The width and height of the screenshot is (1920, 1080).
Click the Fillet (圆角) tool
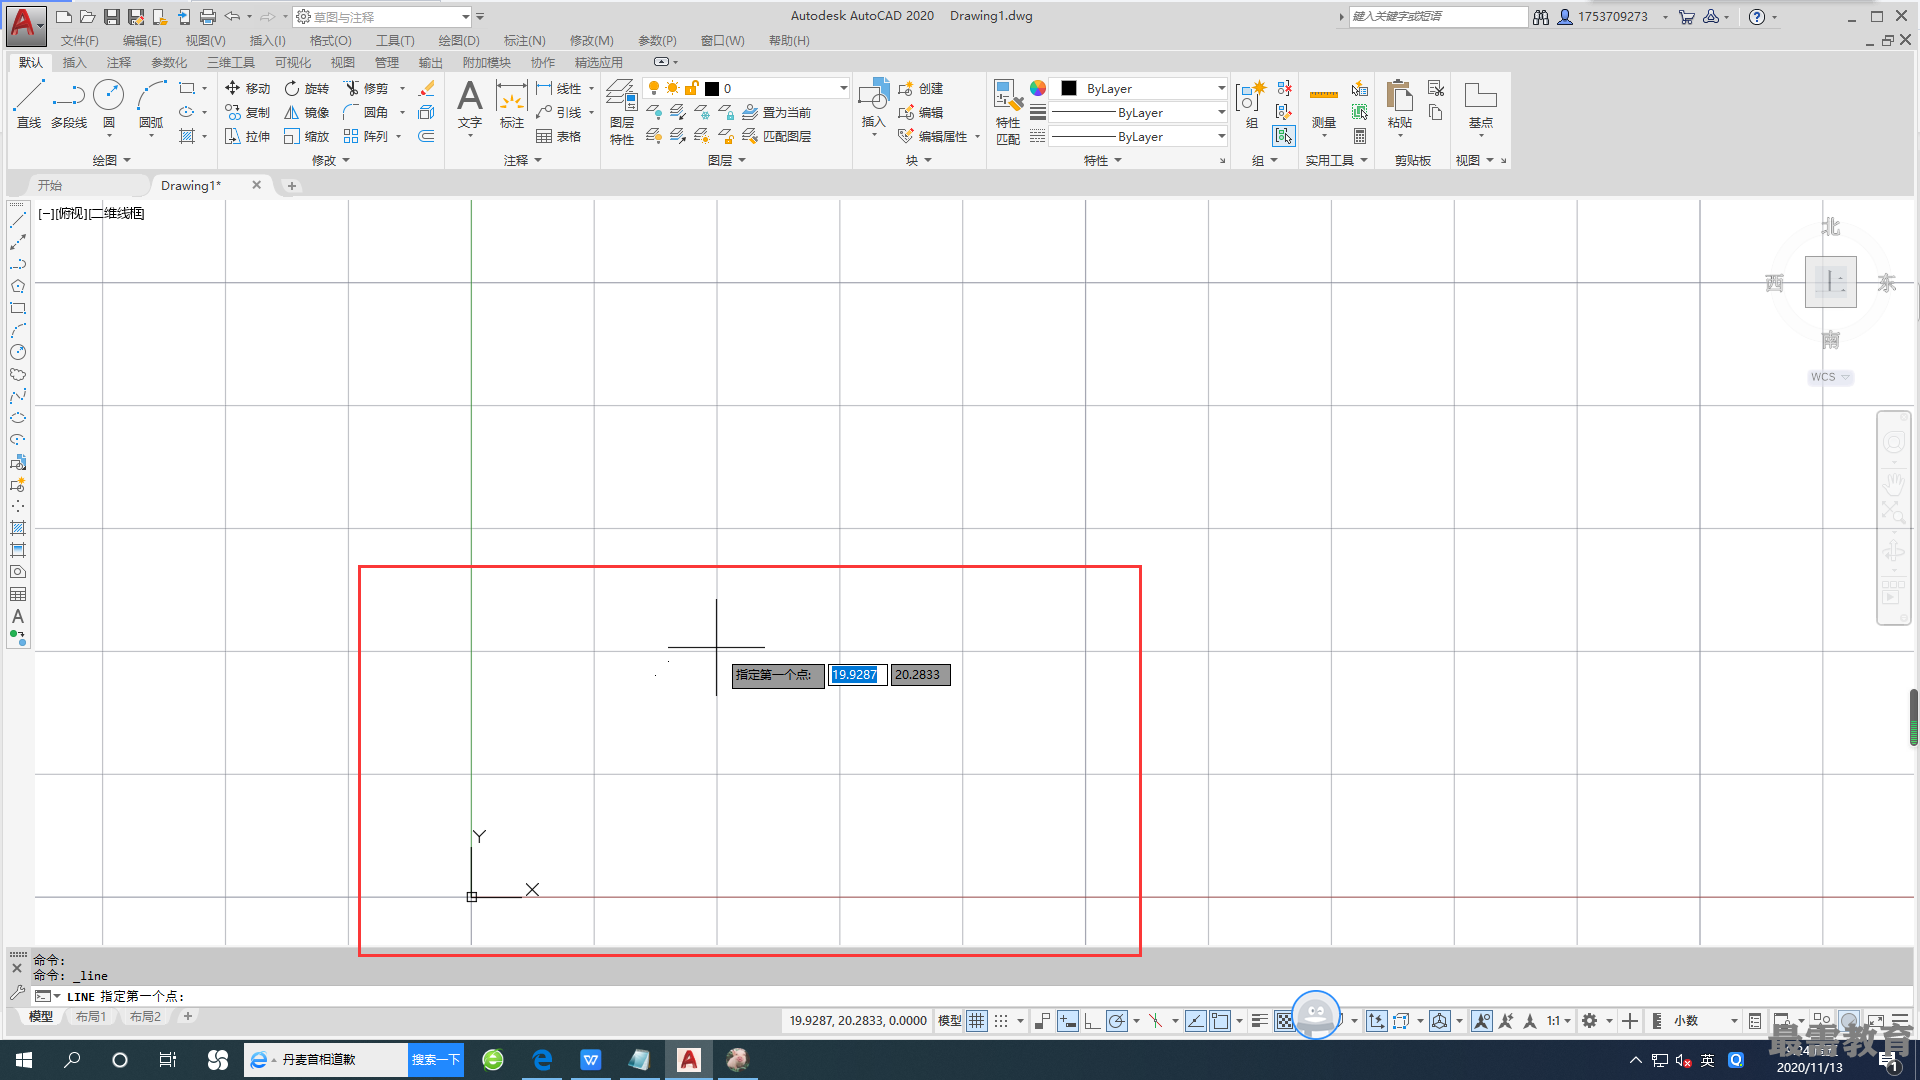point(366,112)
